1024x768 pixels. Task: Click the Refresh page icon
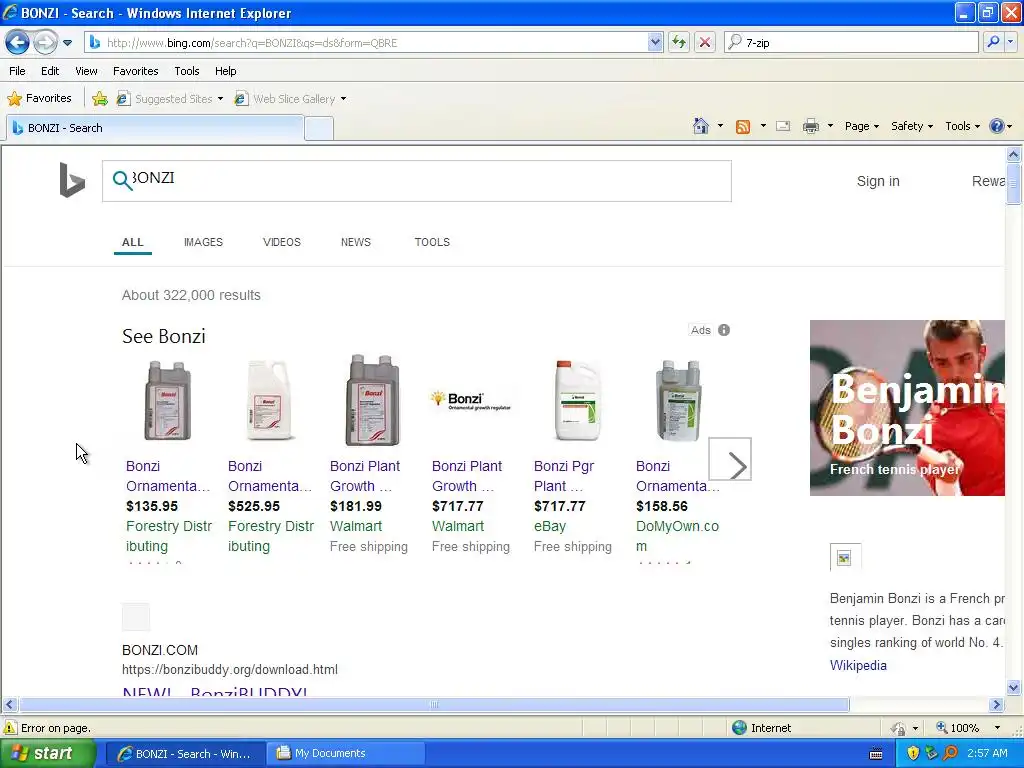(x=679, y=42)
